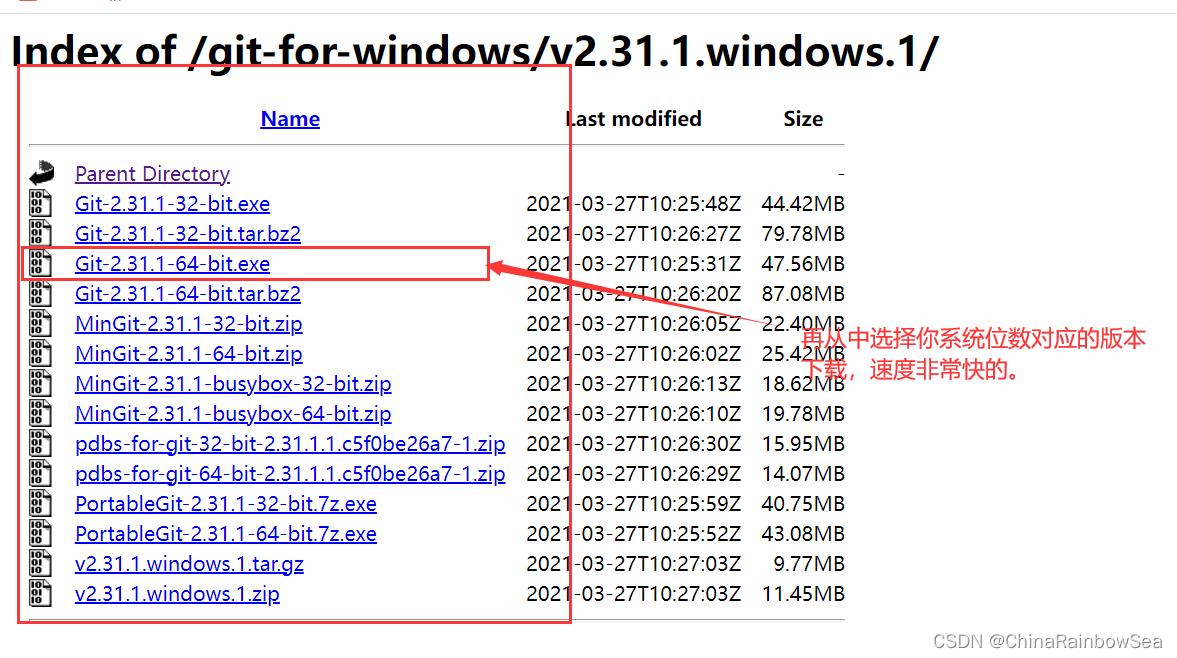Screen dimensions: 1177x658
Task: Click file icon beside v2.31.1.windows.1.zip
Action: tap(41, 593)
